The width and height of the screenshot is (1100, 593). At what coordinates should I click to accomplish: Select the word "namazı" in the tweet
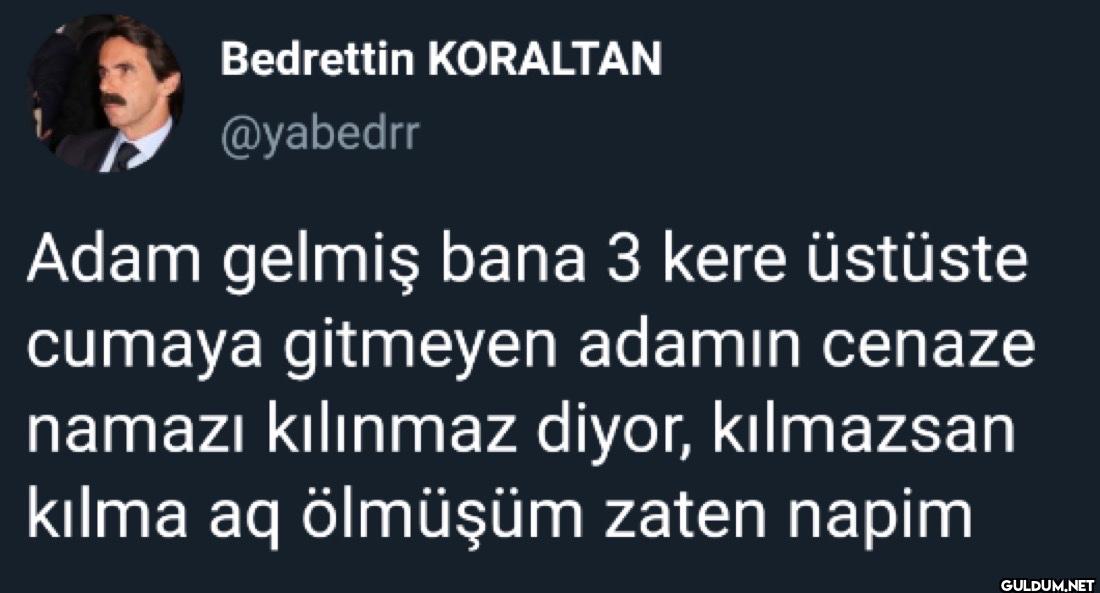coord(137,433)
